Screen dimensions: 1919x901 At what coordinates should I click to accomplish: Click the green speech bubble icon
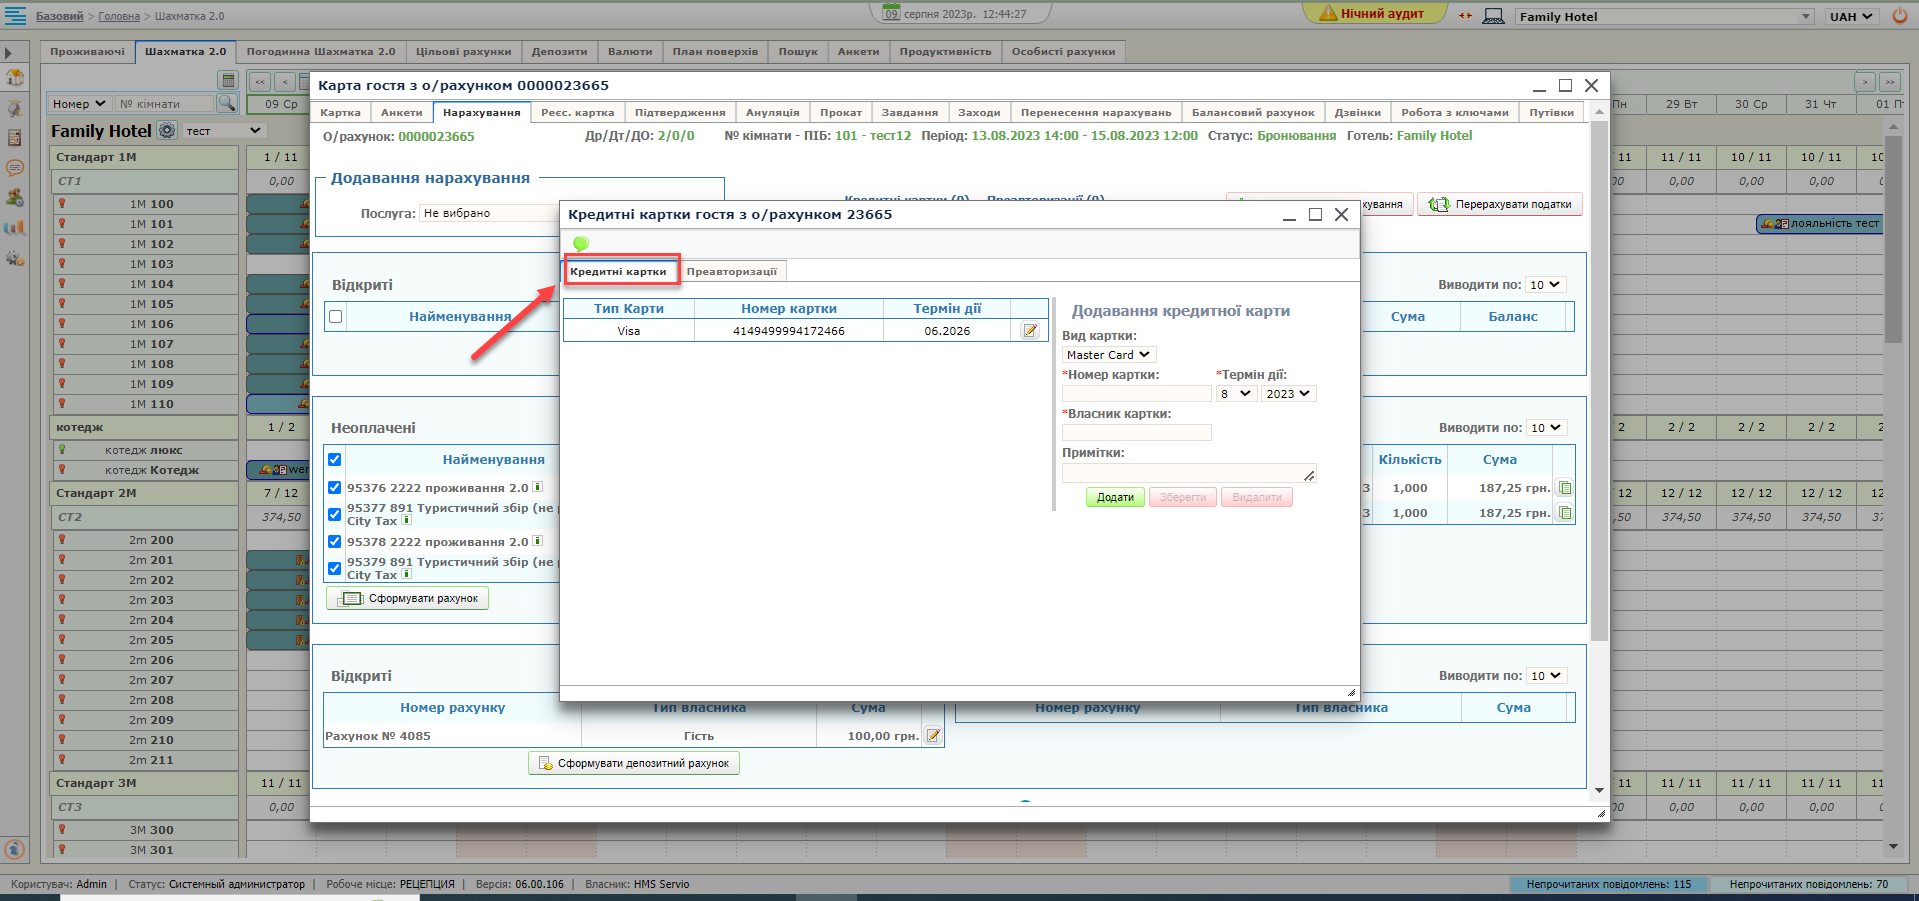click(x=581, y=243)
